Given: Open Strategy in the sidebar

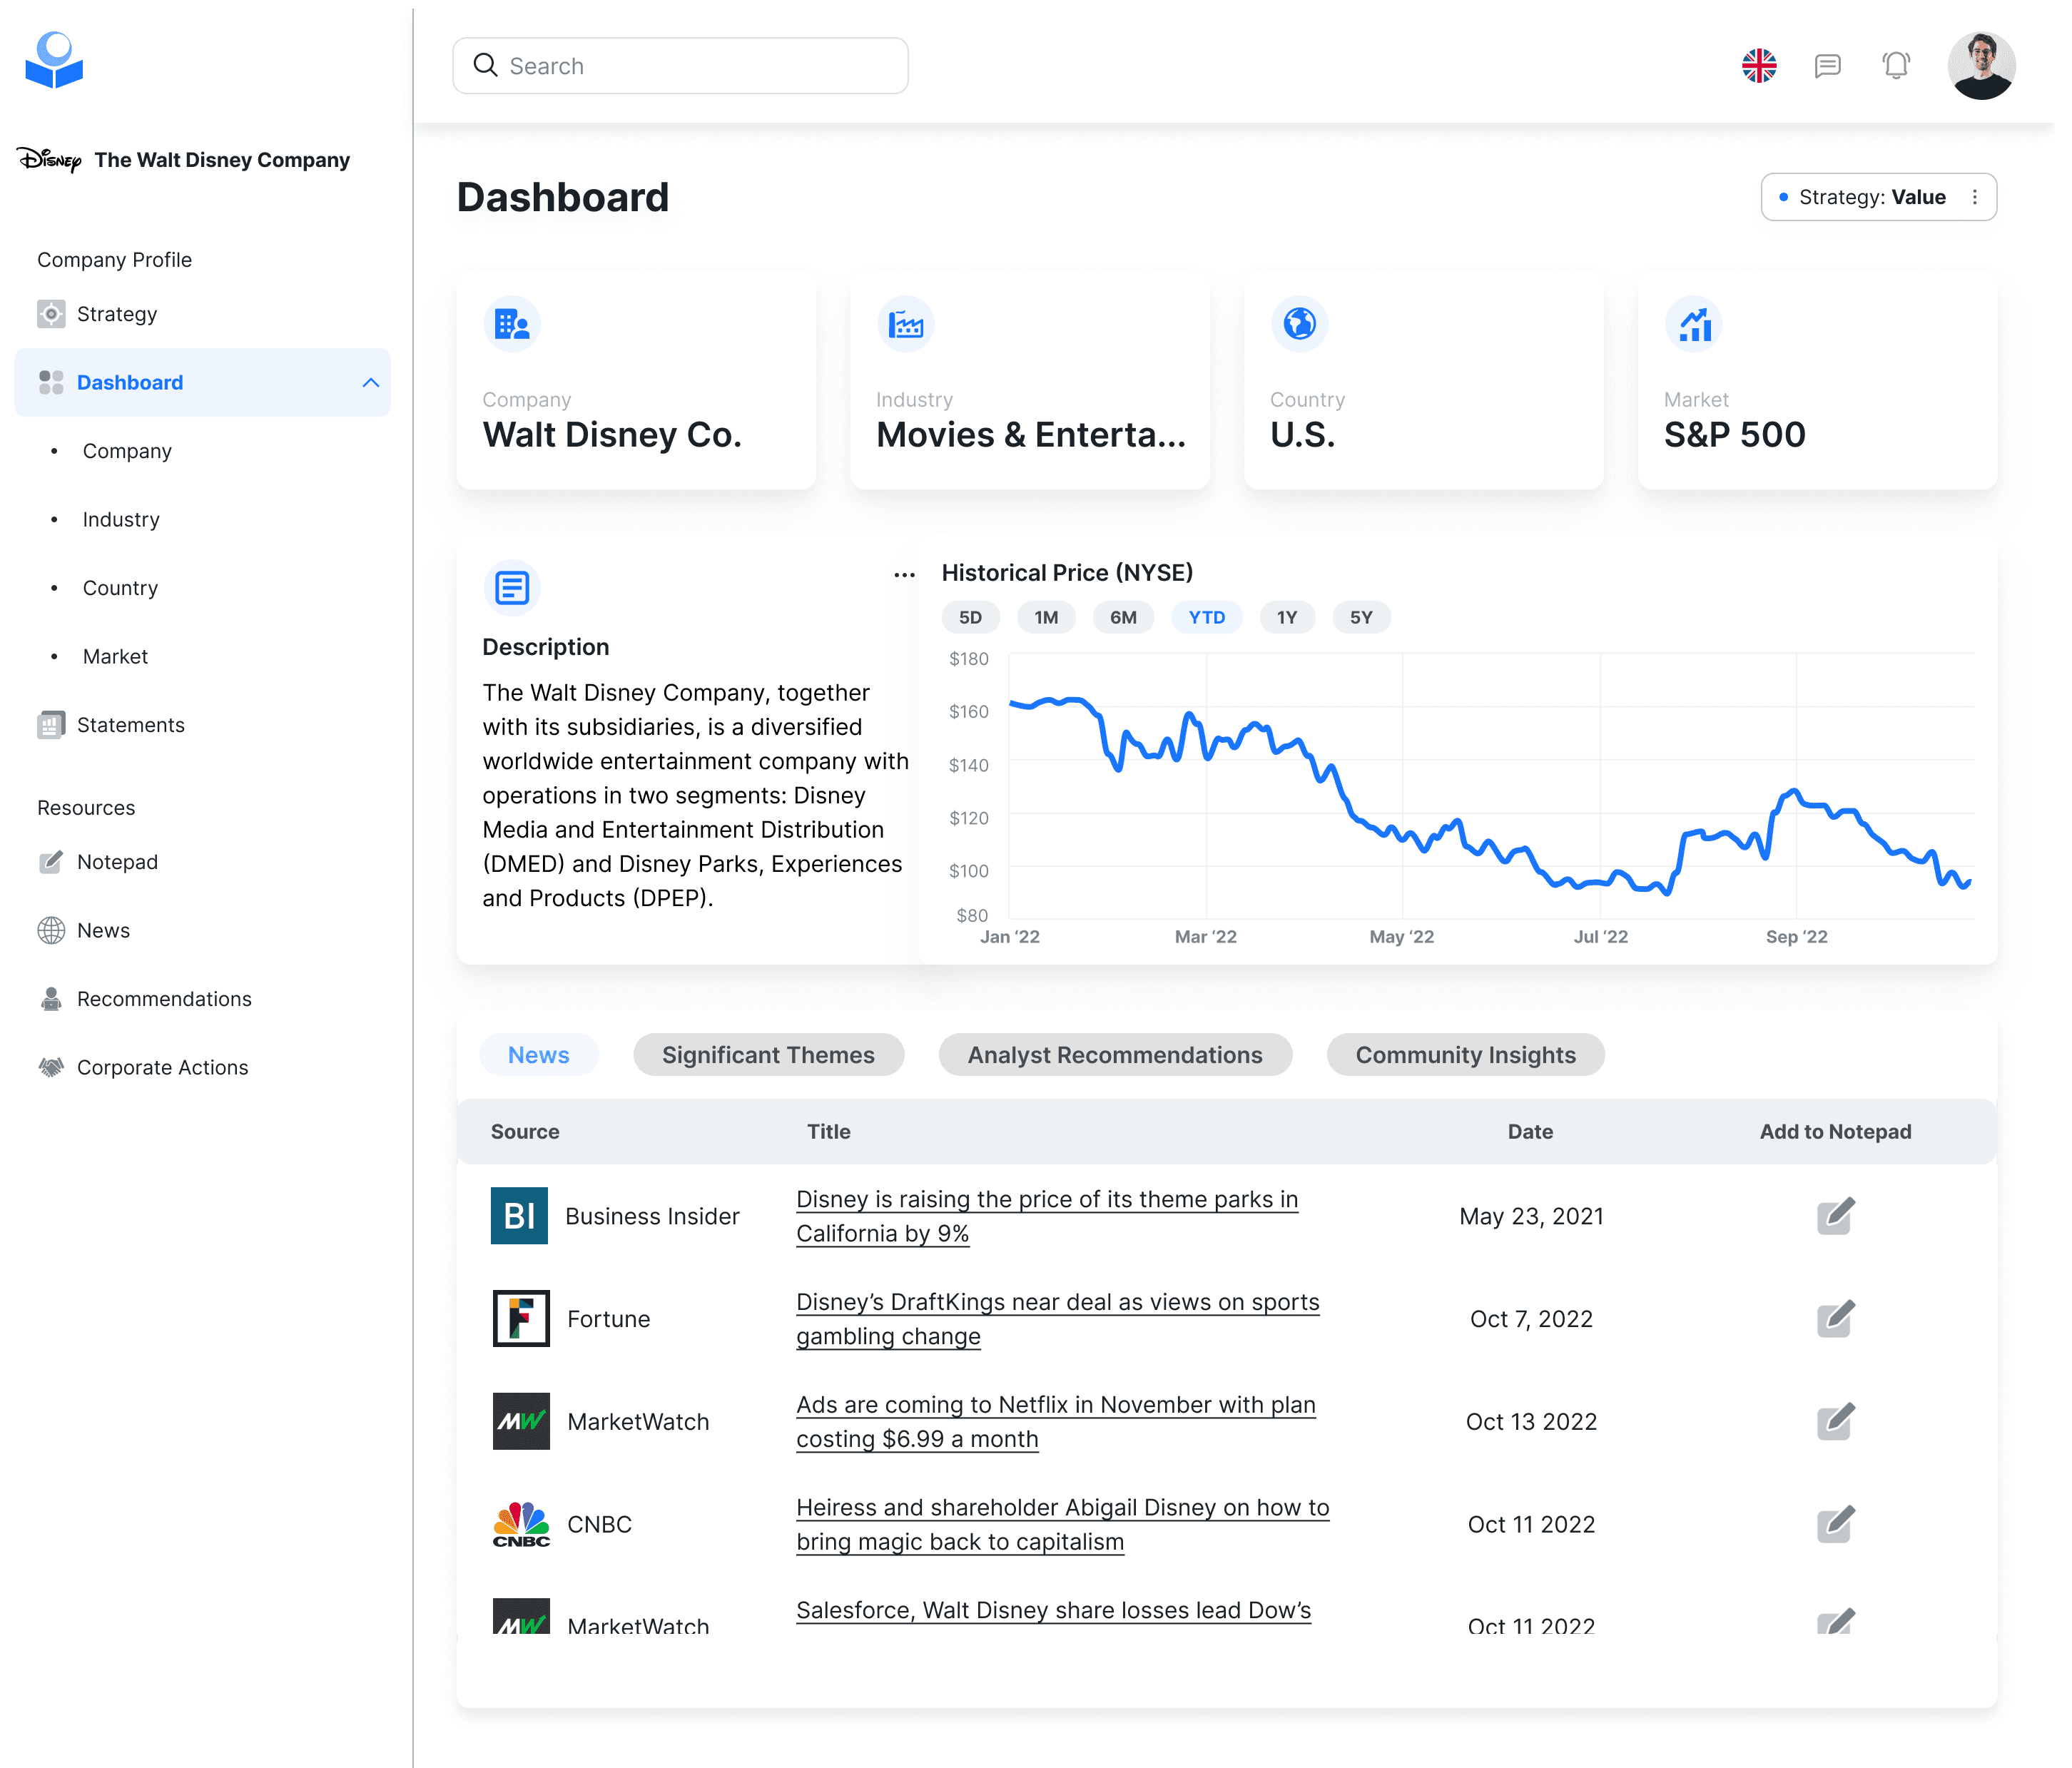Looking at the screenshot, I should [117, 314].
